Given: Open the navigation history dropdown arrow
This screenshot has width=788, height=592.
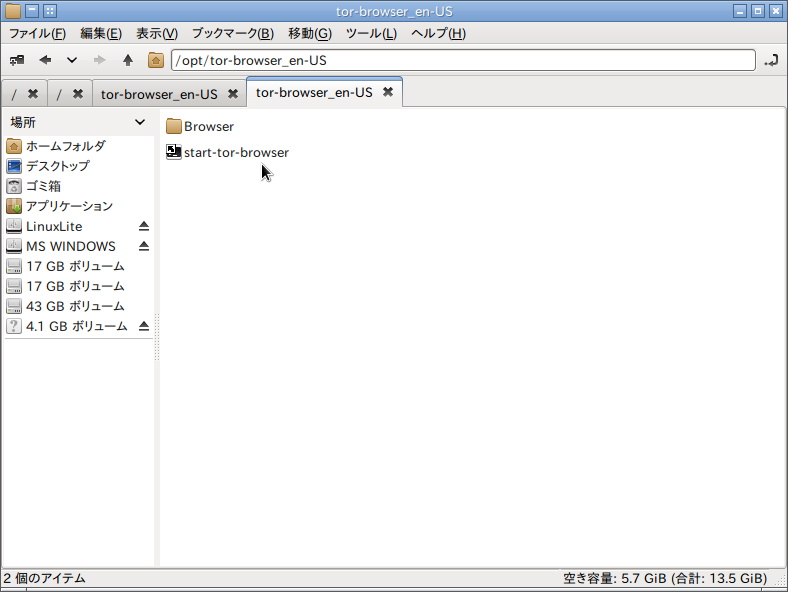Looking at the screenshot, I should coord(72,60).
